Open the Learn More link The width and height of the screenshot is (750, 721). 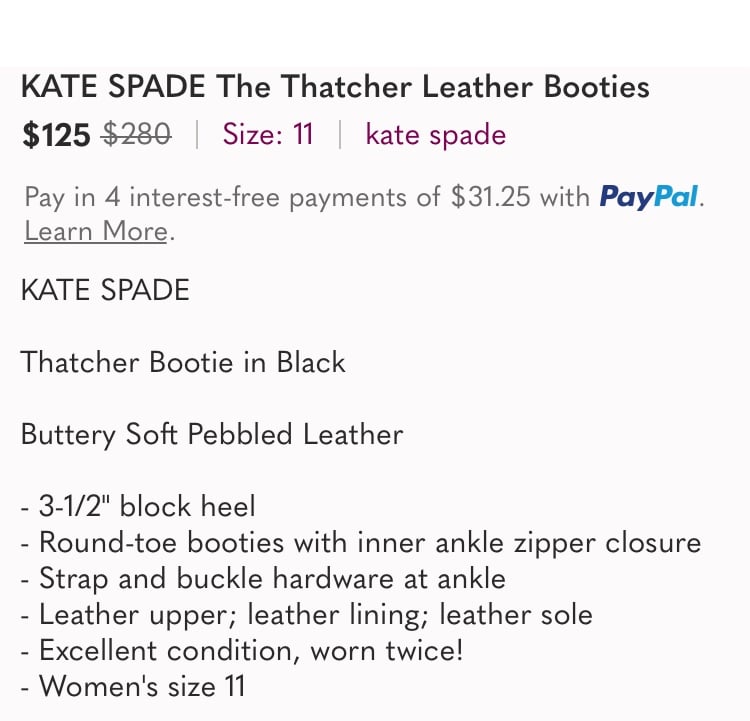coord(96,232)
